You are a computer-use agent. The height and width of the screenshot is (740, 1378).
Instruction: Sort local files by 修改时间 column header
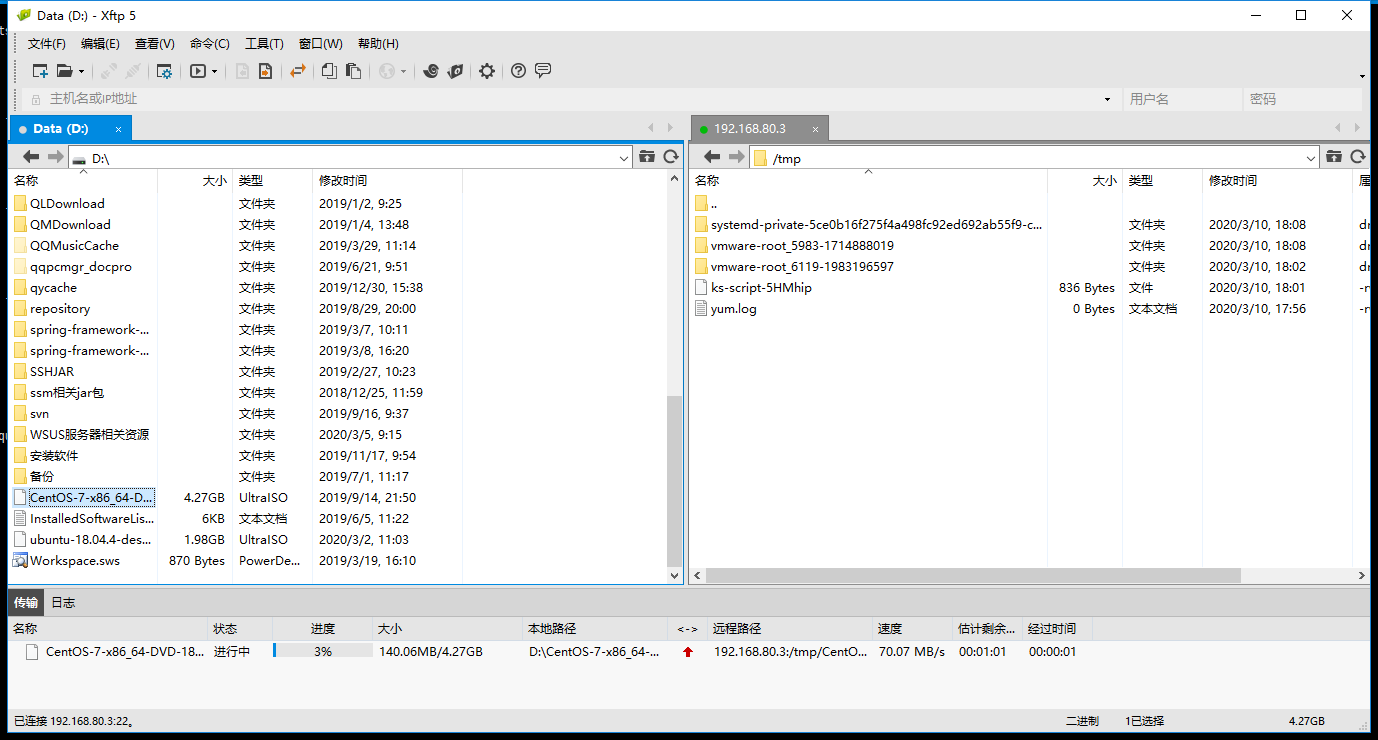[x=388, y=181]
